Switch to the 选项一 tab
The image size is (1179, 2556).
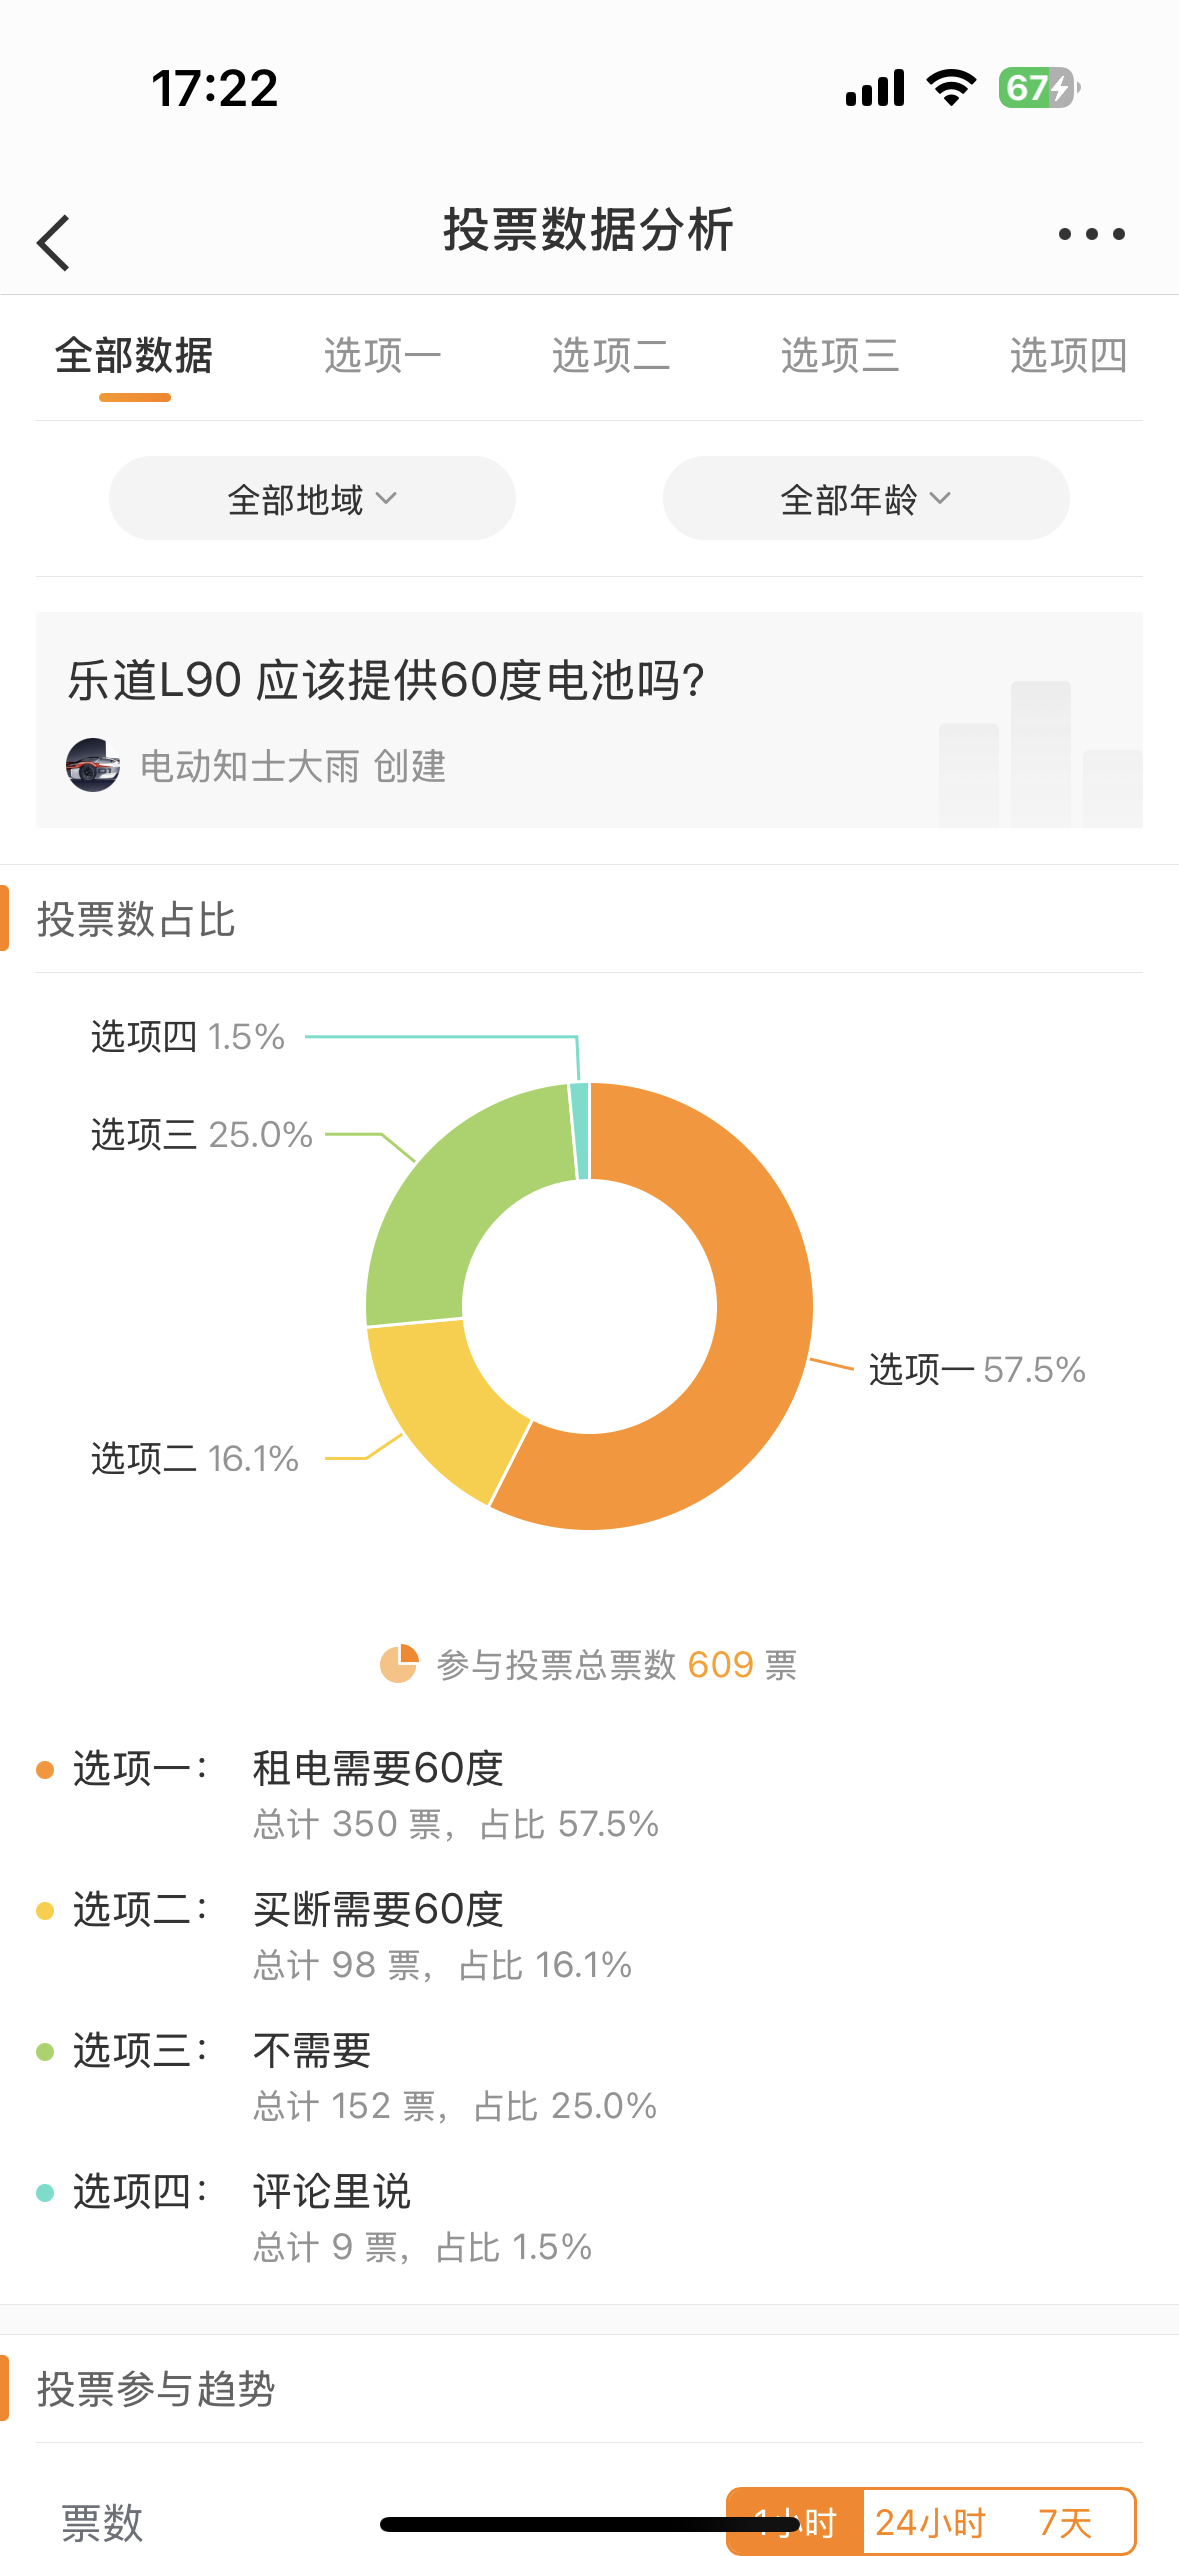382,356
